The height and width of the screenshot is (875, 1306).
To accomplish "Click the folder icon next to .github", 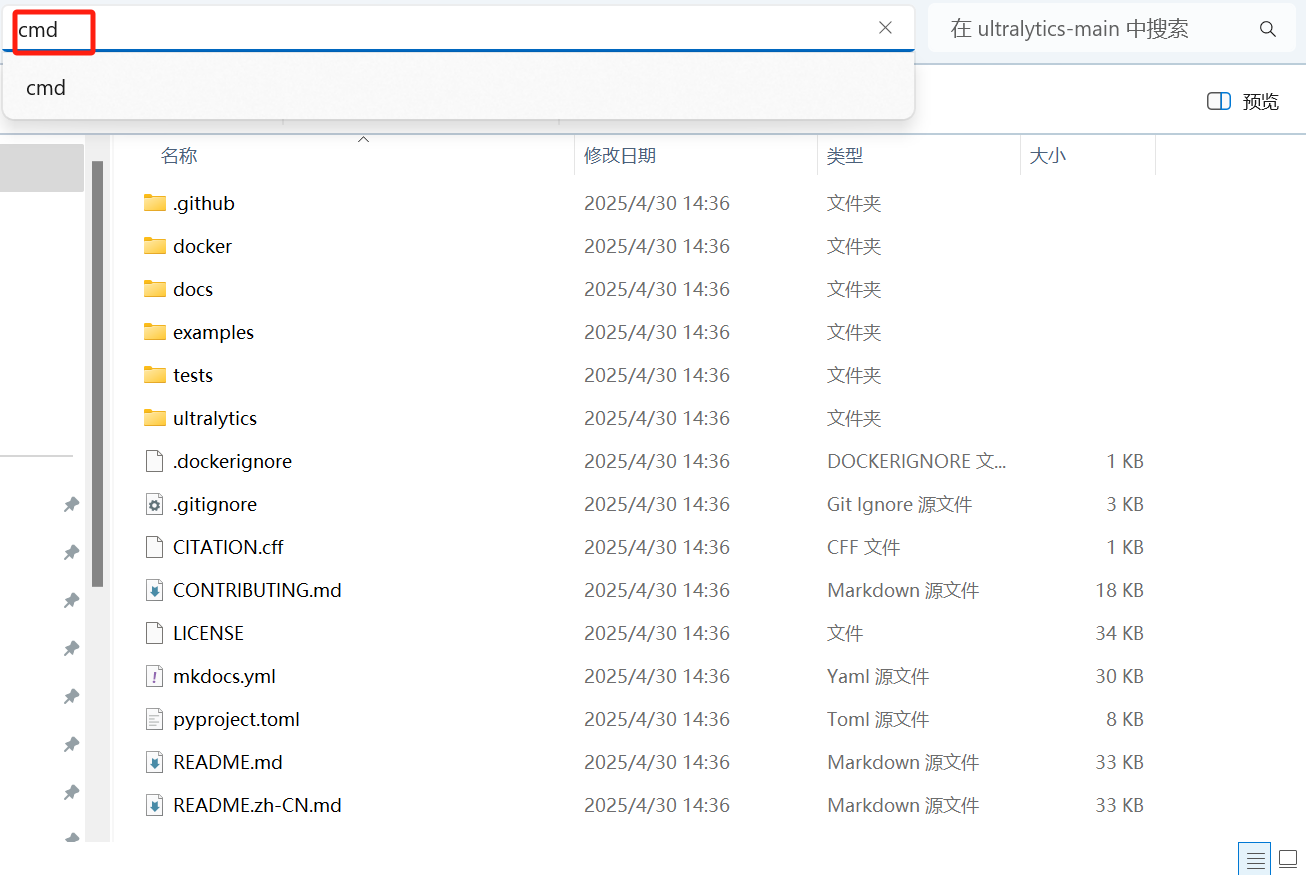I will (154, 203).
